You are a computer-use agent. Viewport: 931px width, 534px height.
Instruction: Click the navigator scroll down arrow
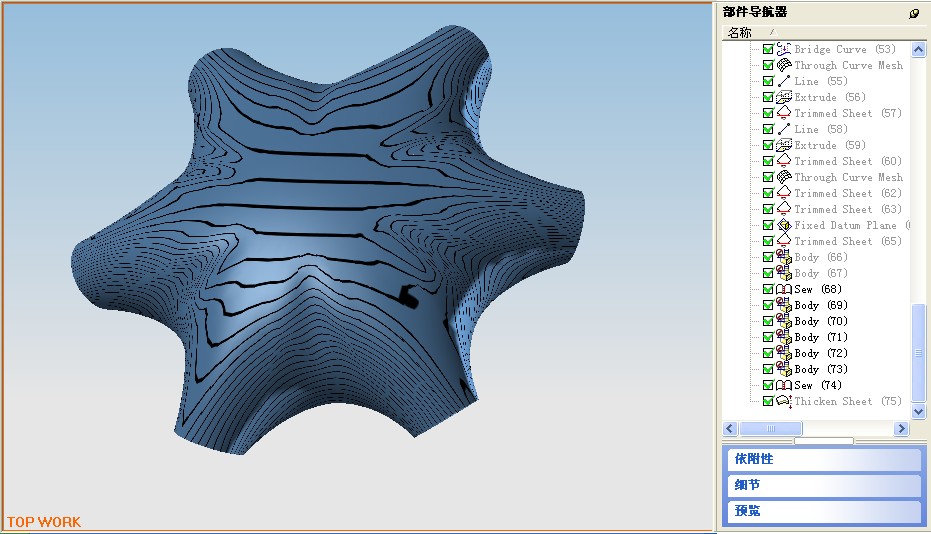coord(919,411)
